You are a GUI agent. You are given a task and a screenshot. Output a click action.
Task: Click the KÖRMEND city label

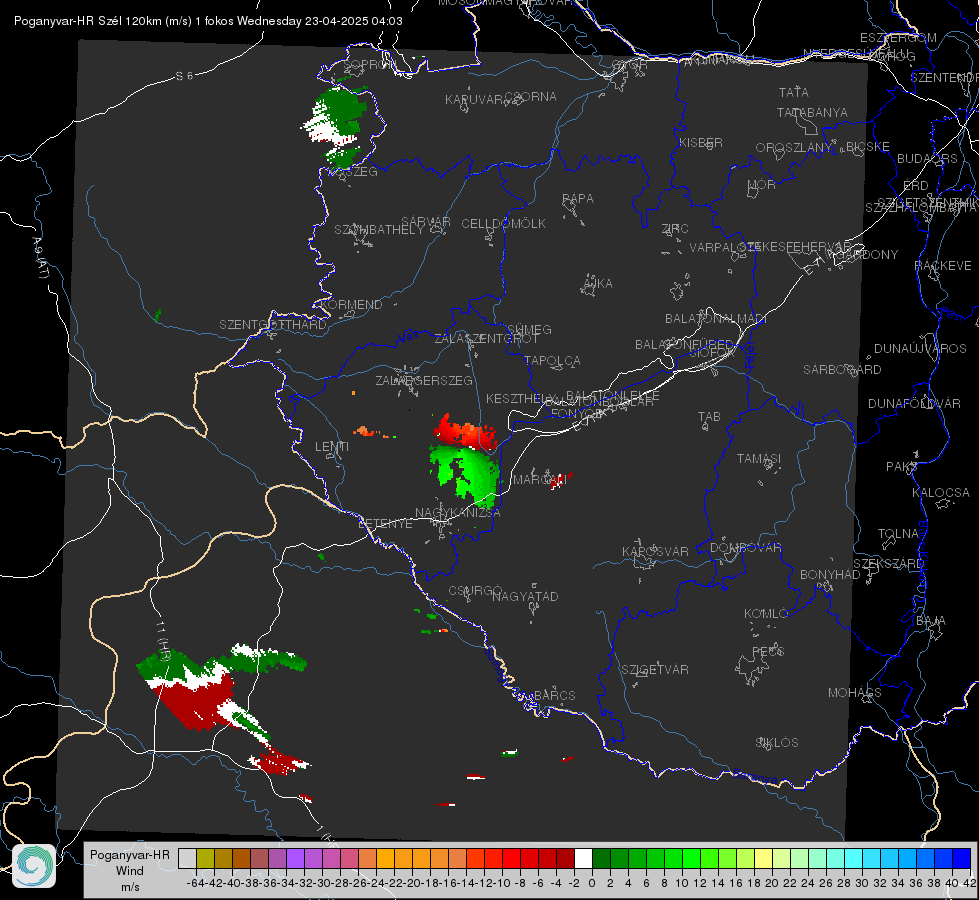pos(350,305)
